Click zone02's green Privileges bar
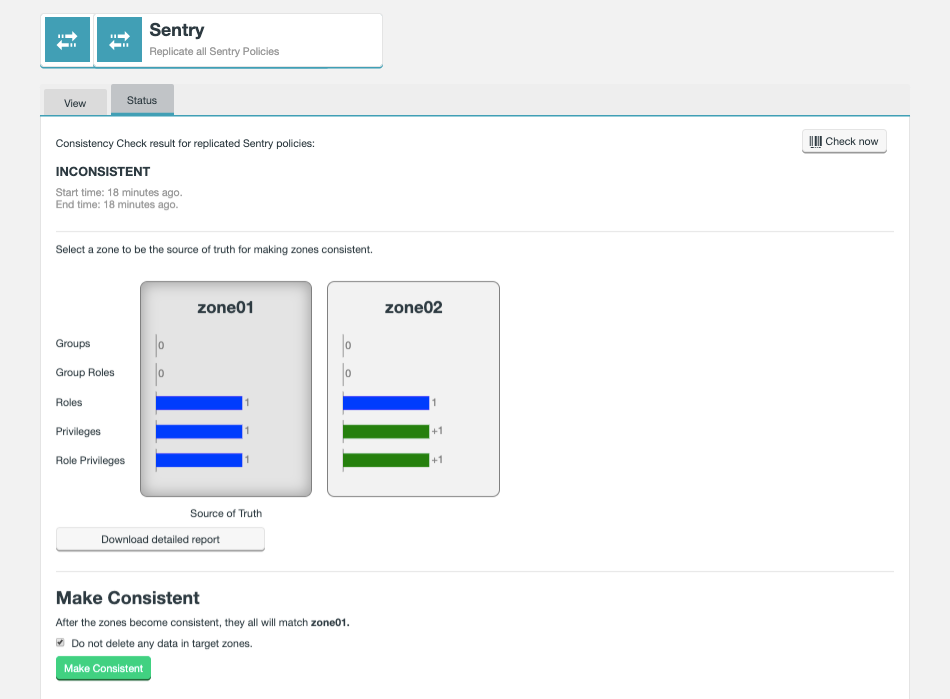 click(386, 431)
